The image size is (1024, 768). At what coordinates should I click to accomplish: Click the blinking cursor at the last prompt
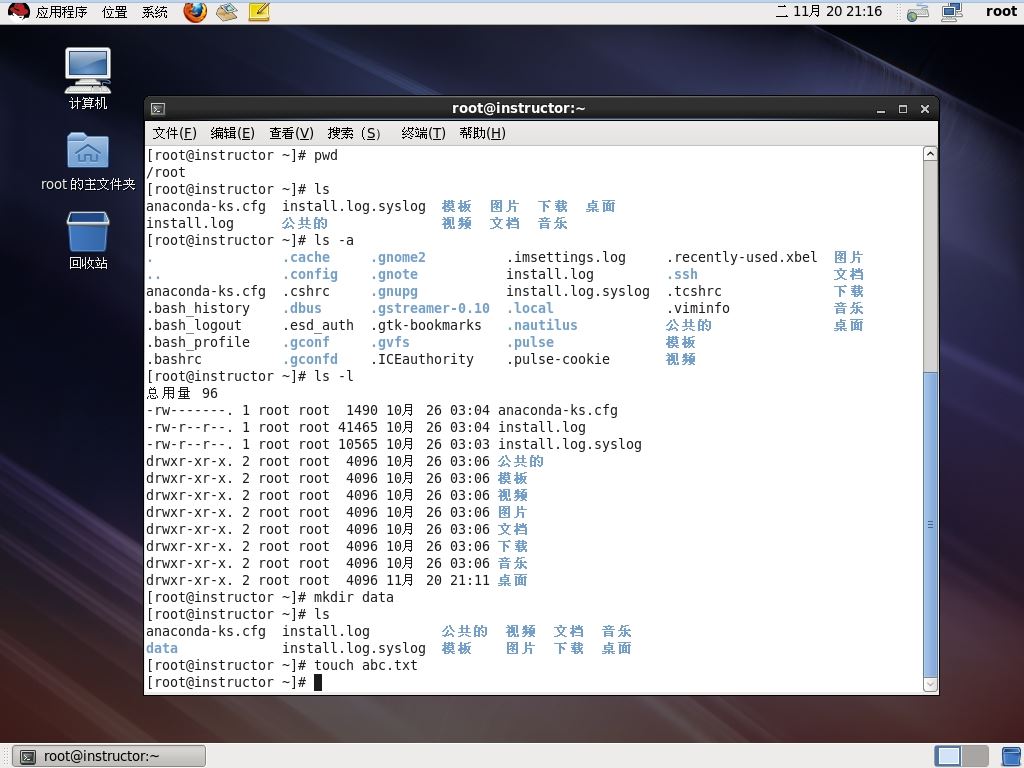click(318, 682)
